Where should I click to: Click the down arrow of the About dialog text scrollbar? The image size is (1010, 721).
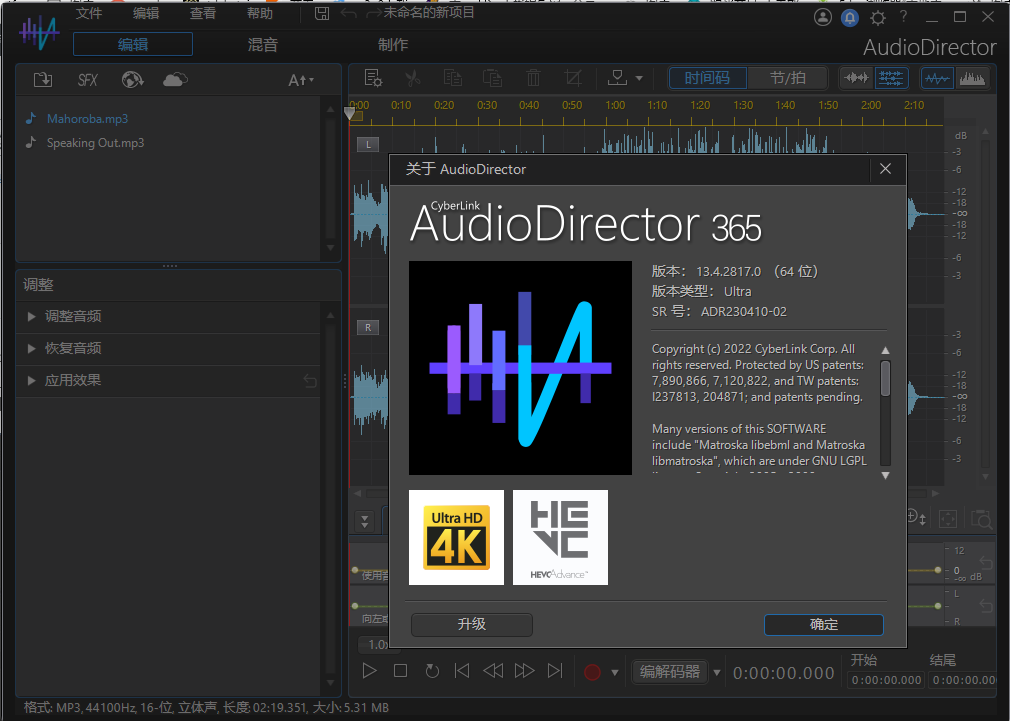point(886,476)
